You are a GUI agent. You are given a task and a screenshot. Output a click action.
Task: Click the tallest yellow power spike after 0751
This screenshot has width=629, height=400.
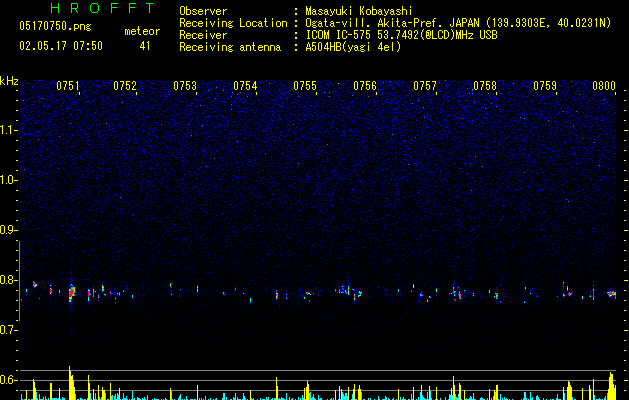[71, 383]
